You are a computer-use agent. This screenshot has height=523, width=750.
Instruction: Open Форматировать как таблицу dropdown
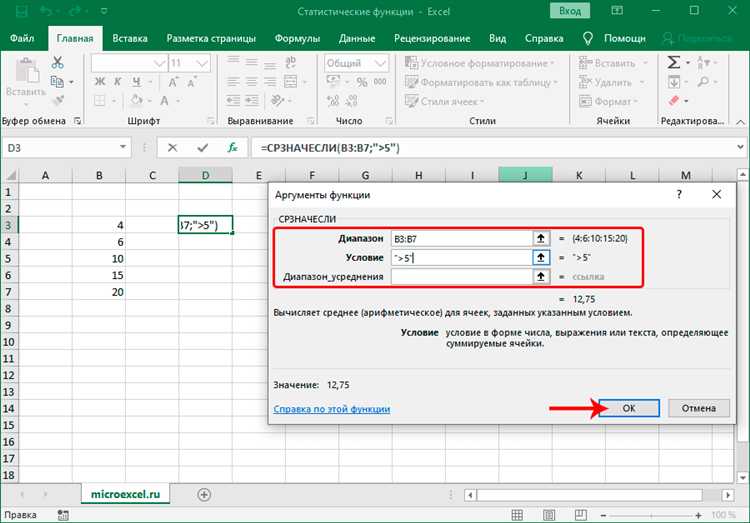click(x=481, y=82)
